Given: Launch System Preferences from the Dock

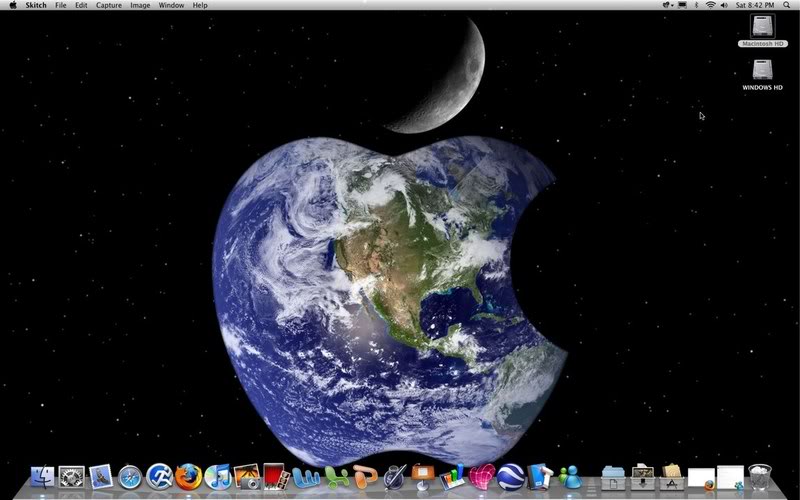Looking at the screenshot, I should pyautogui.click(x=71, y=478).
